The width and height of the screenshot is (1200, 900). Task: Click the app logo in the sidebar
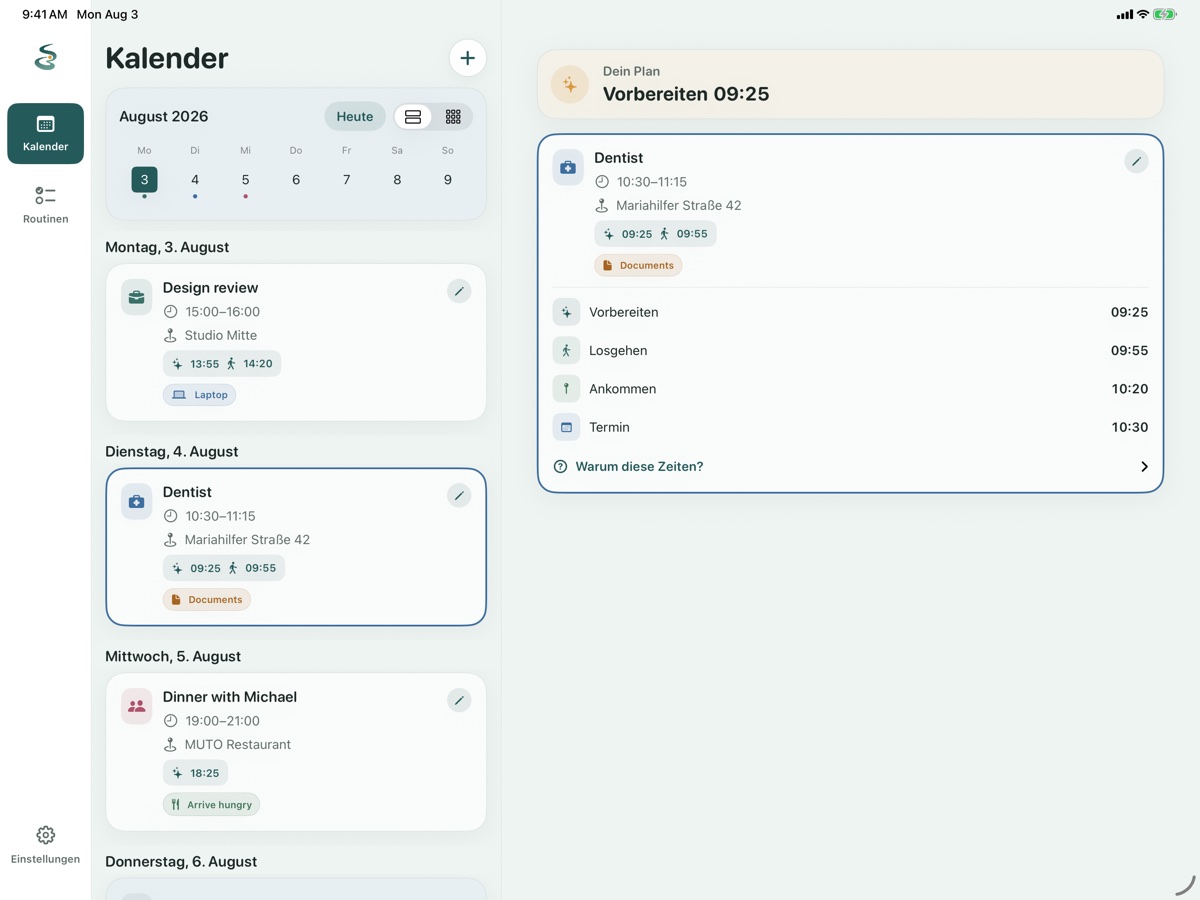click(45, 58)
